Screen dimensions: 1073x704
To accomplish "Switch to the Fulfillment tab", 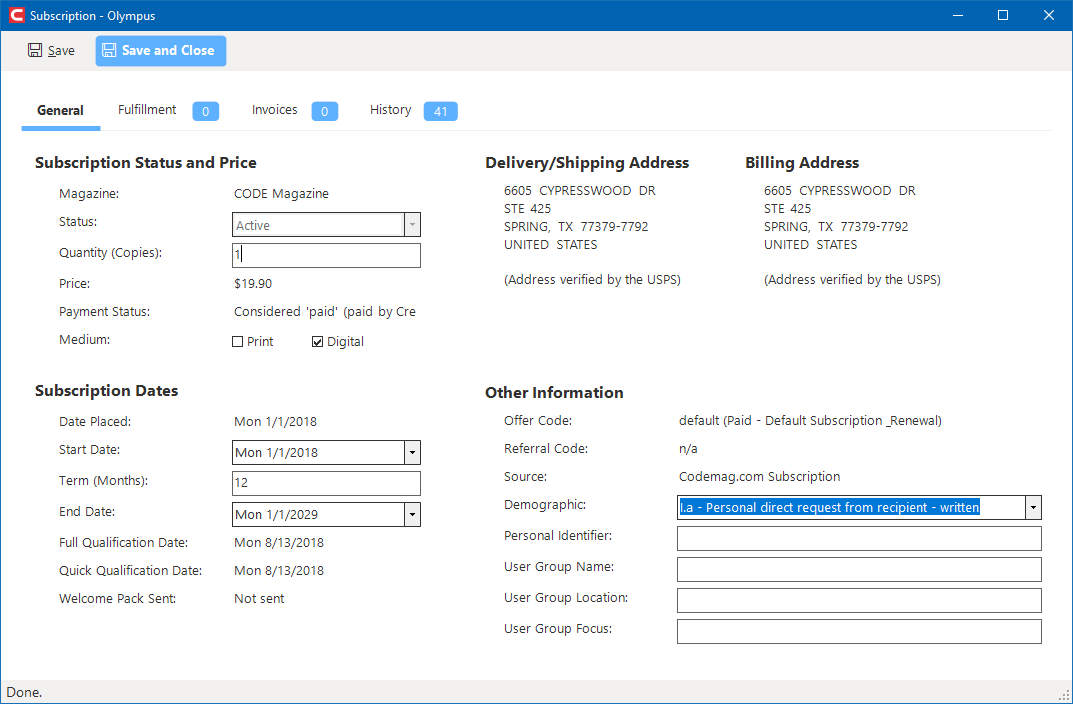I will (147, 109).
